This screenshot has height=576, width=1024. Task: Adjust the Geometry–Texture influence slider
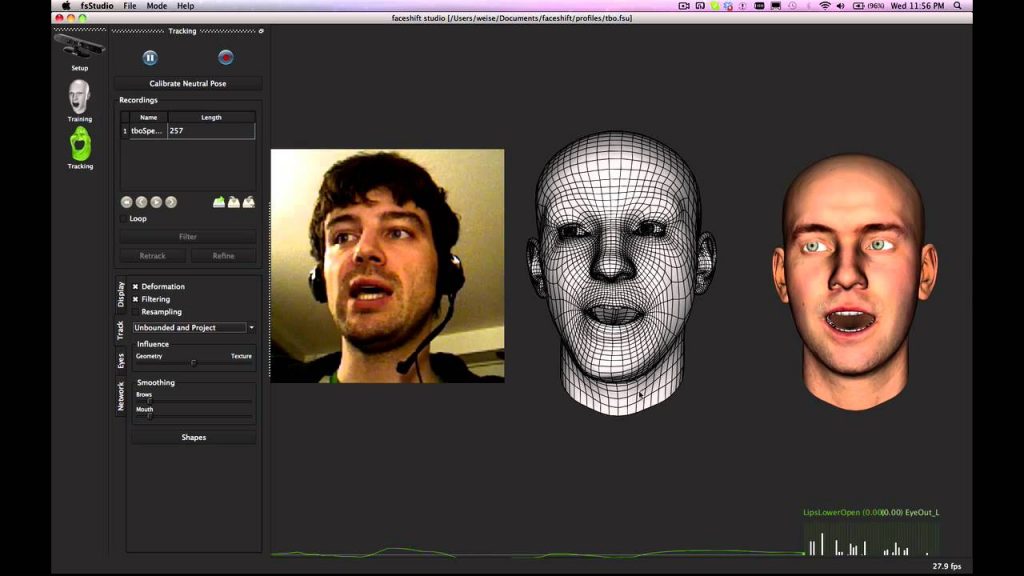click(x=193, y=363)
